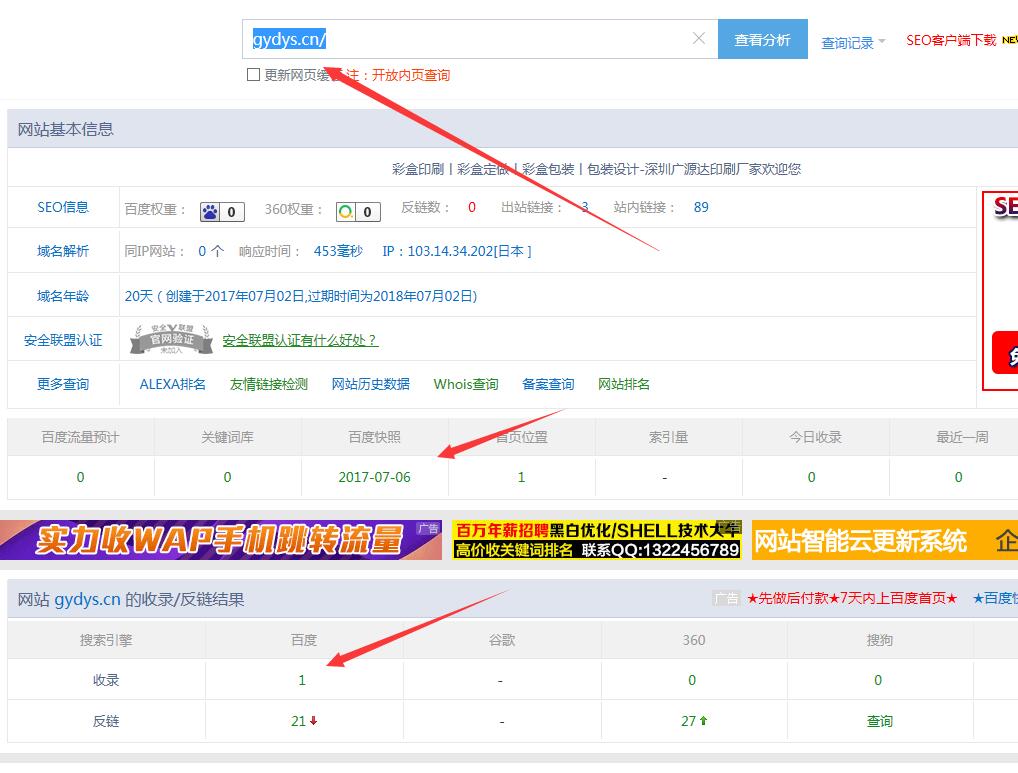Click the gydys.cn/ URL input field
The width and height of the screenshot is (1018, 773).
(480, 39)
